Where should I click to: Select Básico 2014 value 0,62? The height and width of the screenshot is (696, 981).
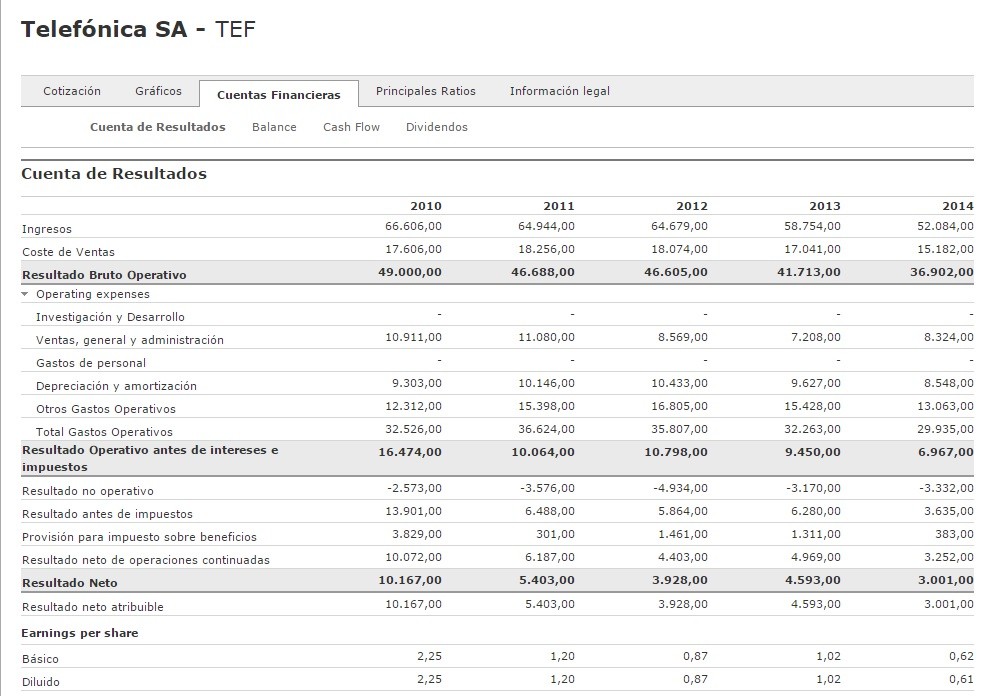point(961,656)
